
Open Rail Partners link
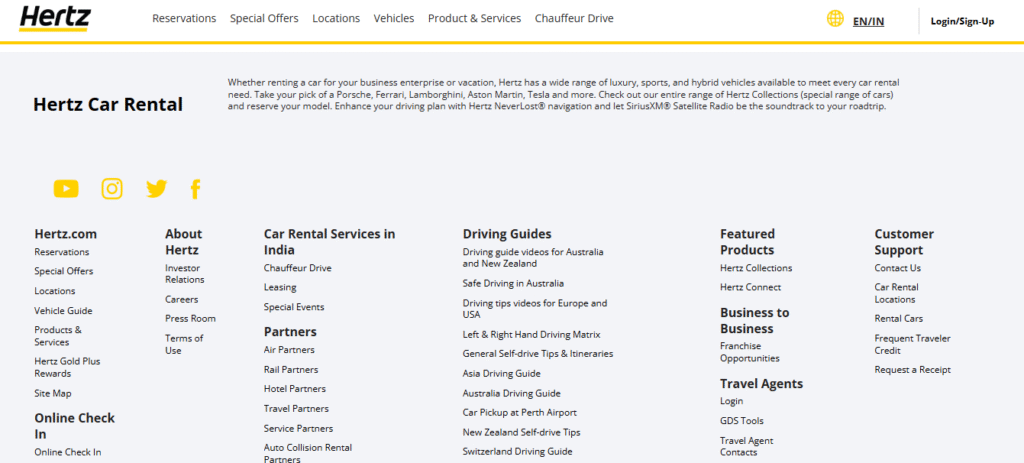pyautogui.click(x=291, y=370)
